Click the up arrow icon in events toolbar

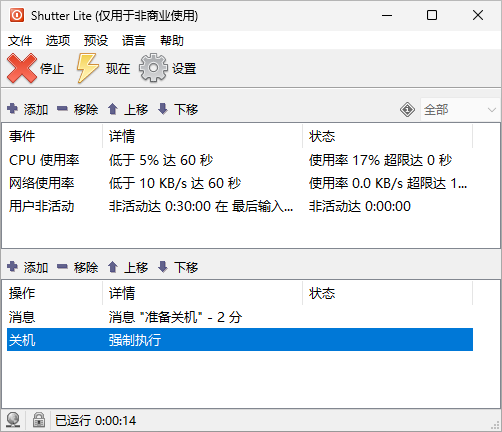(x=113, y=109)
